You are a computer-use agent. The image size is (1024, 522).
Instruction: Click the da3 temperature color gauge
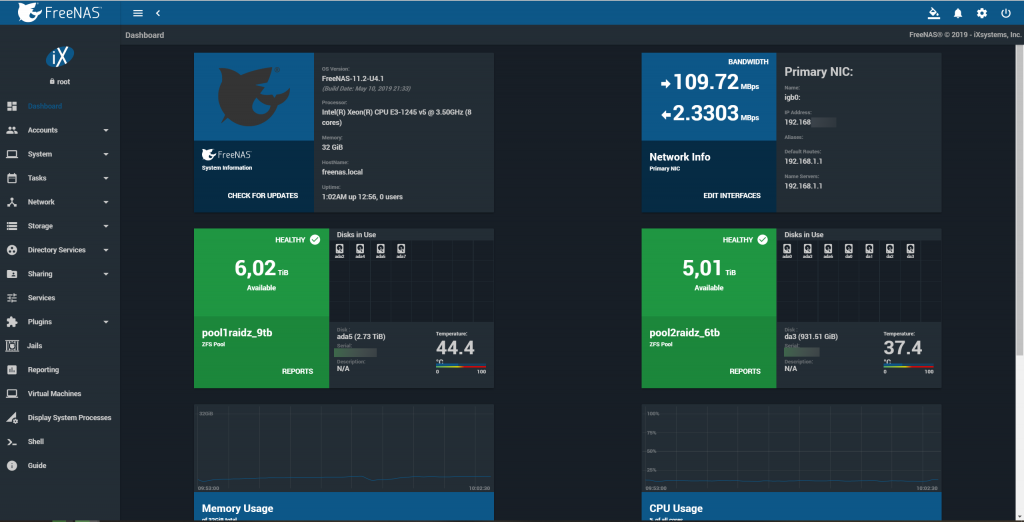pyautogui.click(x=908, y=366)
